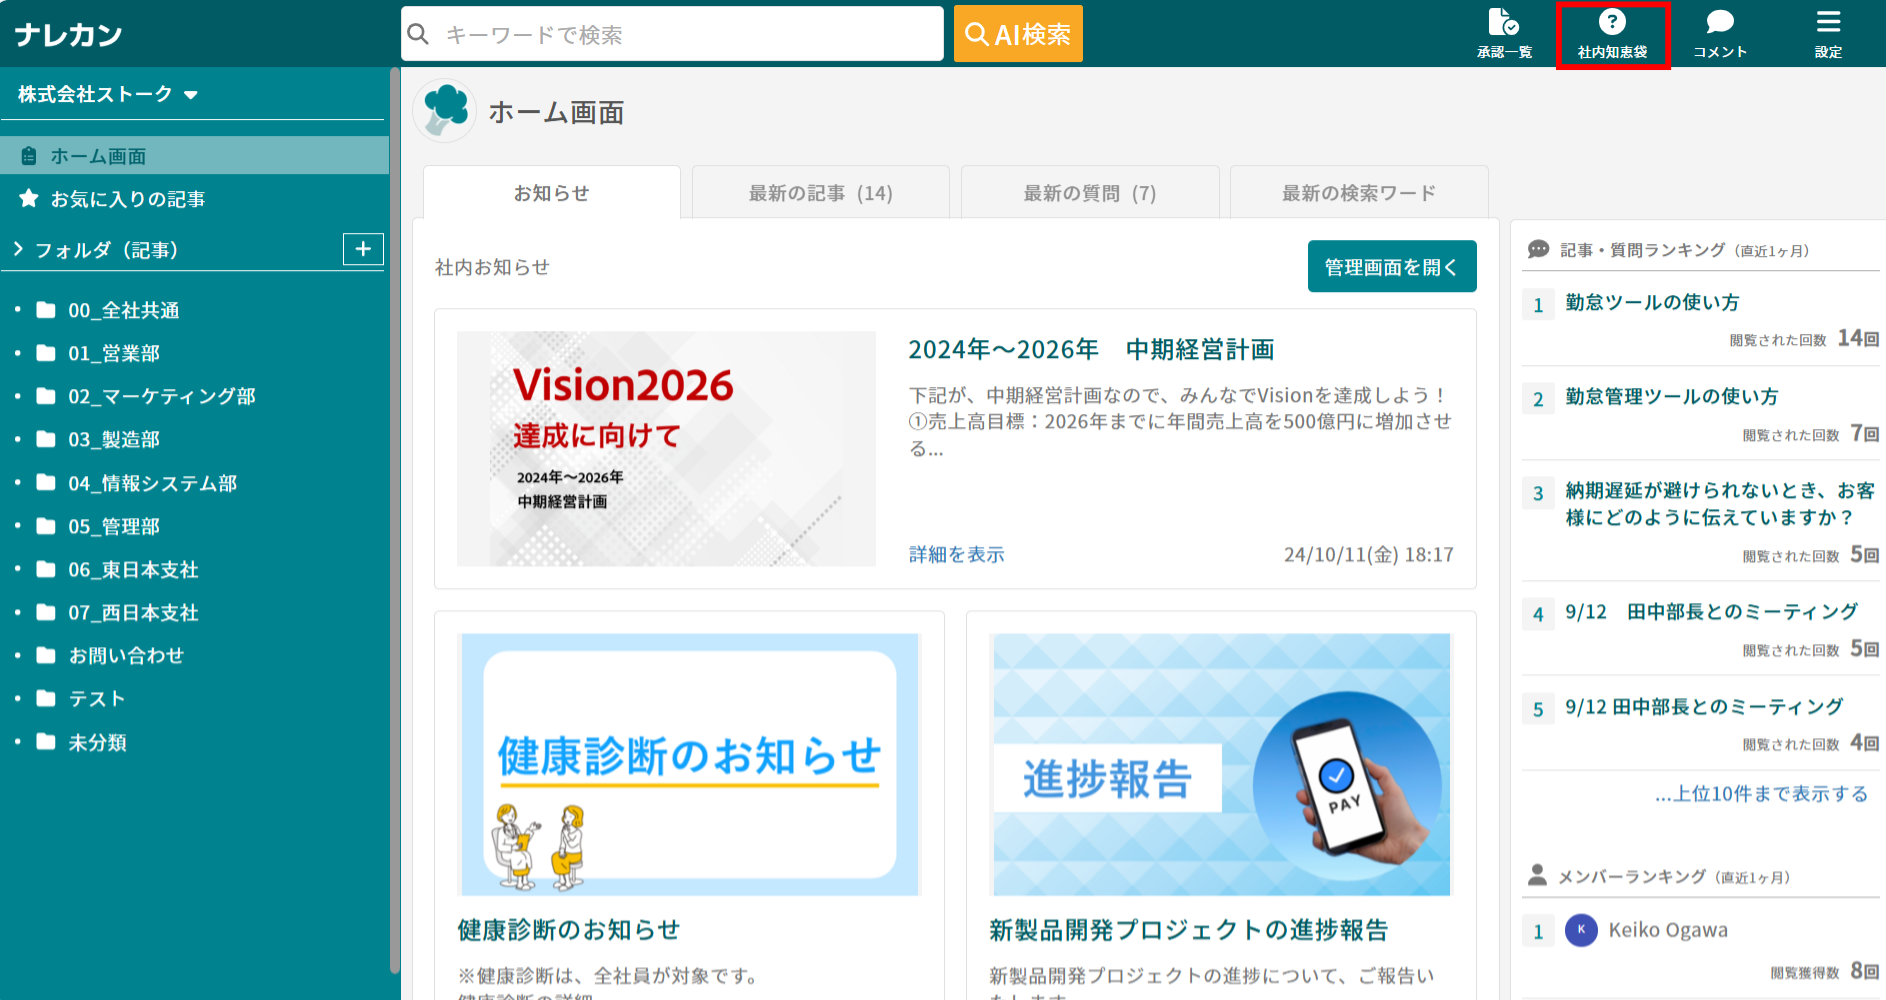Open the 承認一覧 approval list icon
1886x1000 pixels.
tap(1504, 30)
